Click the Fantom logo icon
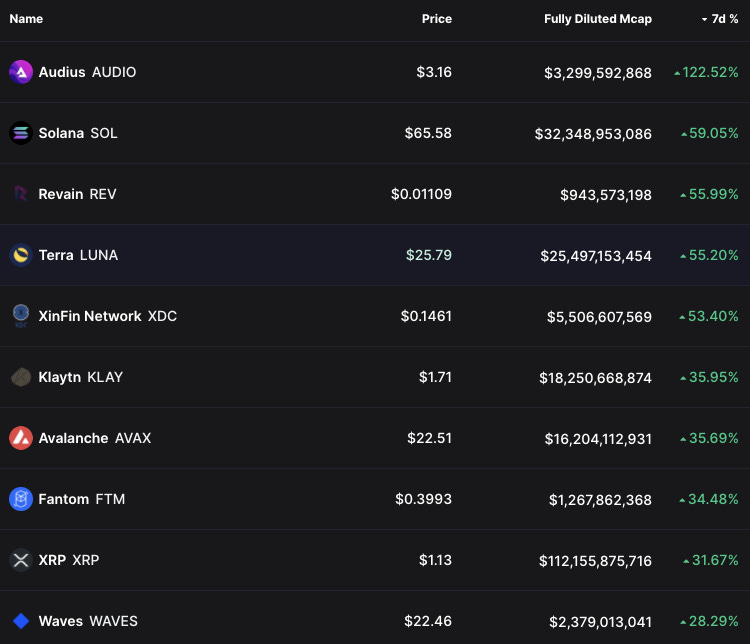 click(x=21, y=499)
